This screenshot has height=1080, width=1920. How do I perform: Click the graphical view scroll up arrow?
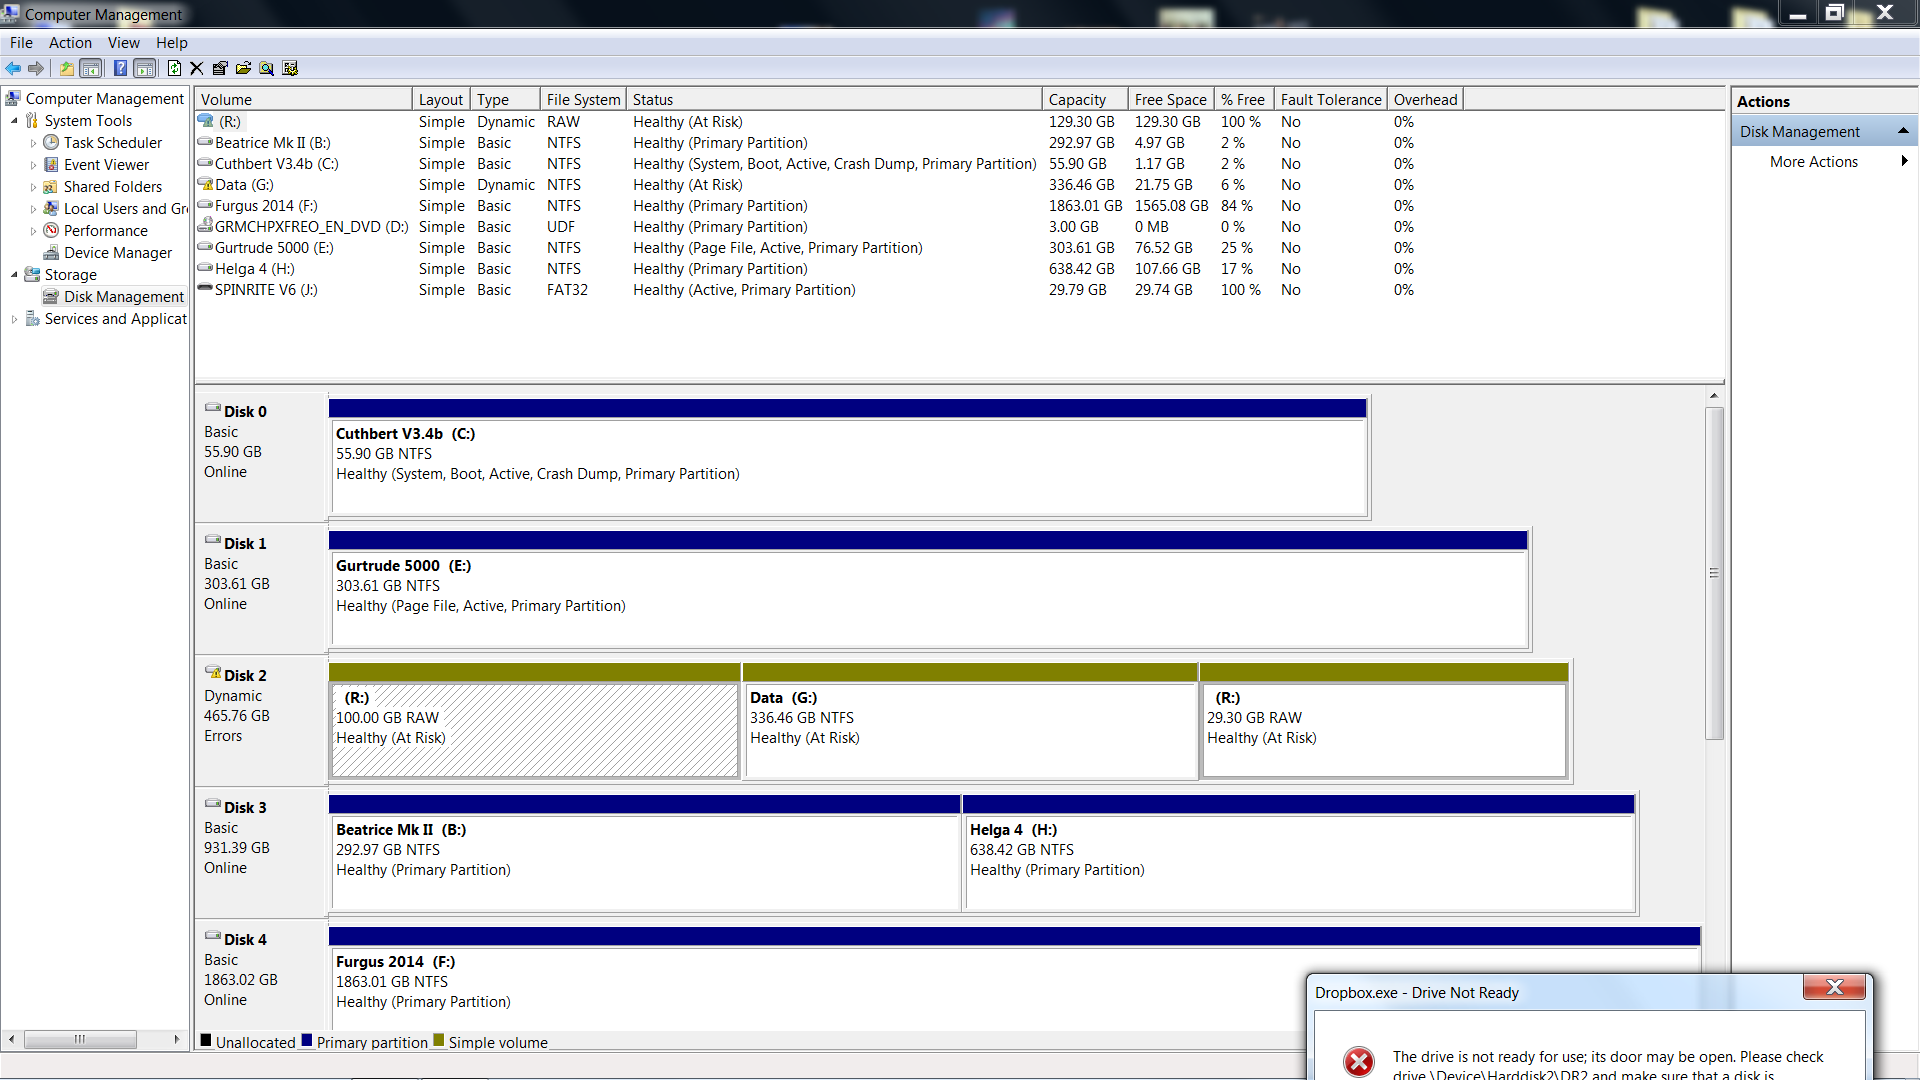click(x=1714, y=396)
